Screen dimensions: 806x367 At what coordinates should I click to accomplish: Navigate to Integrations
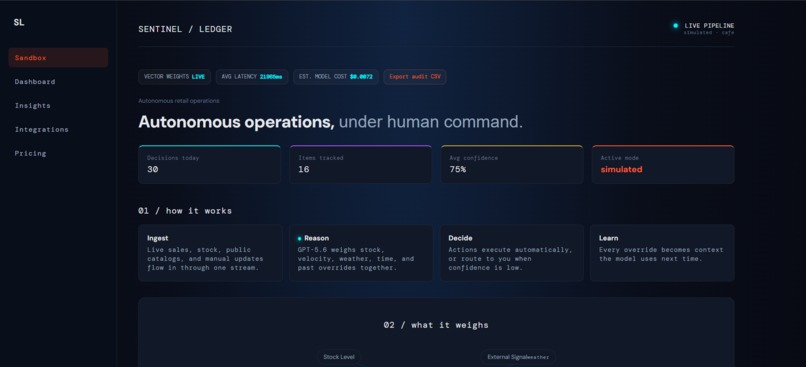[42, 130]
